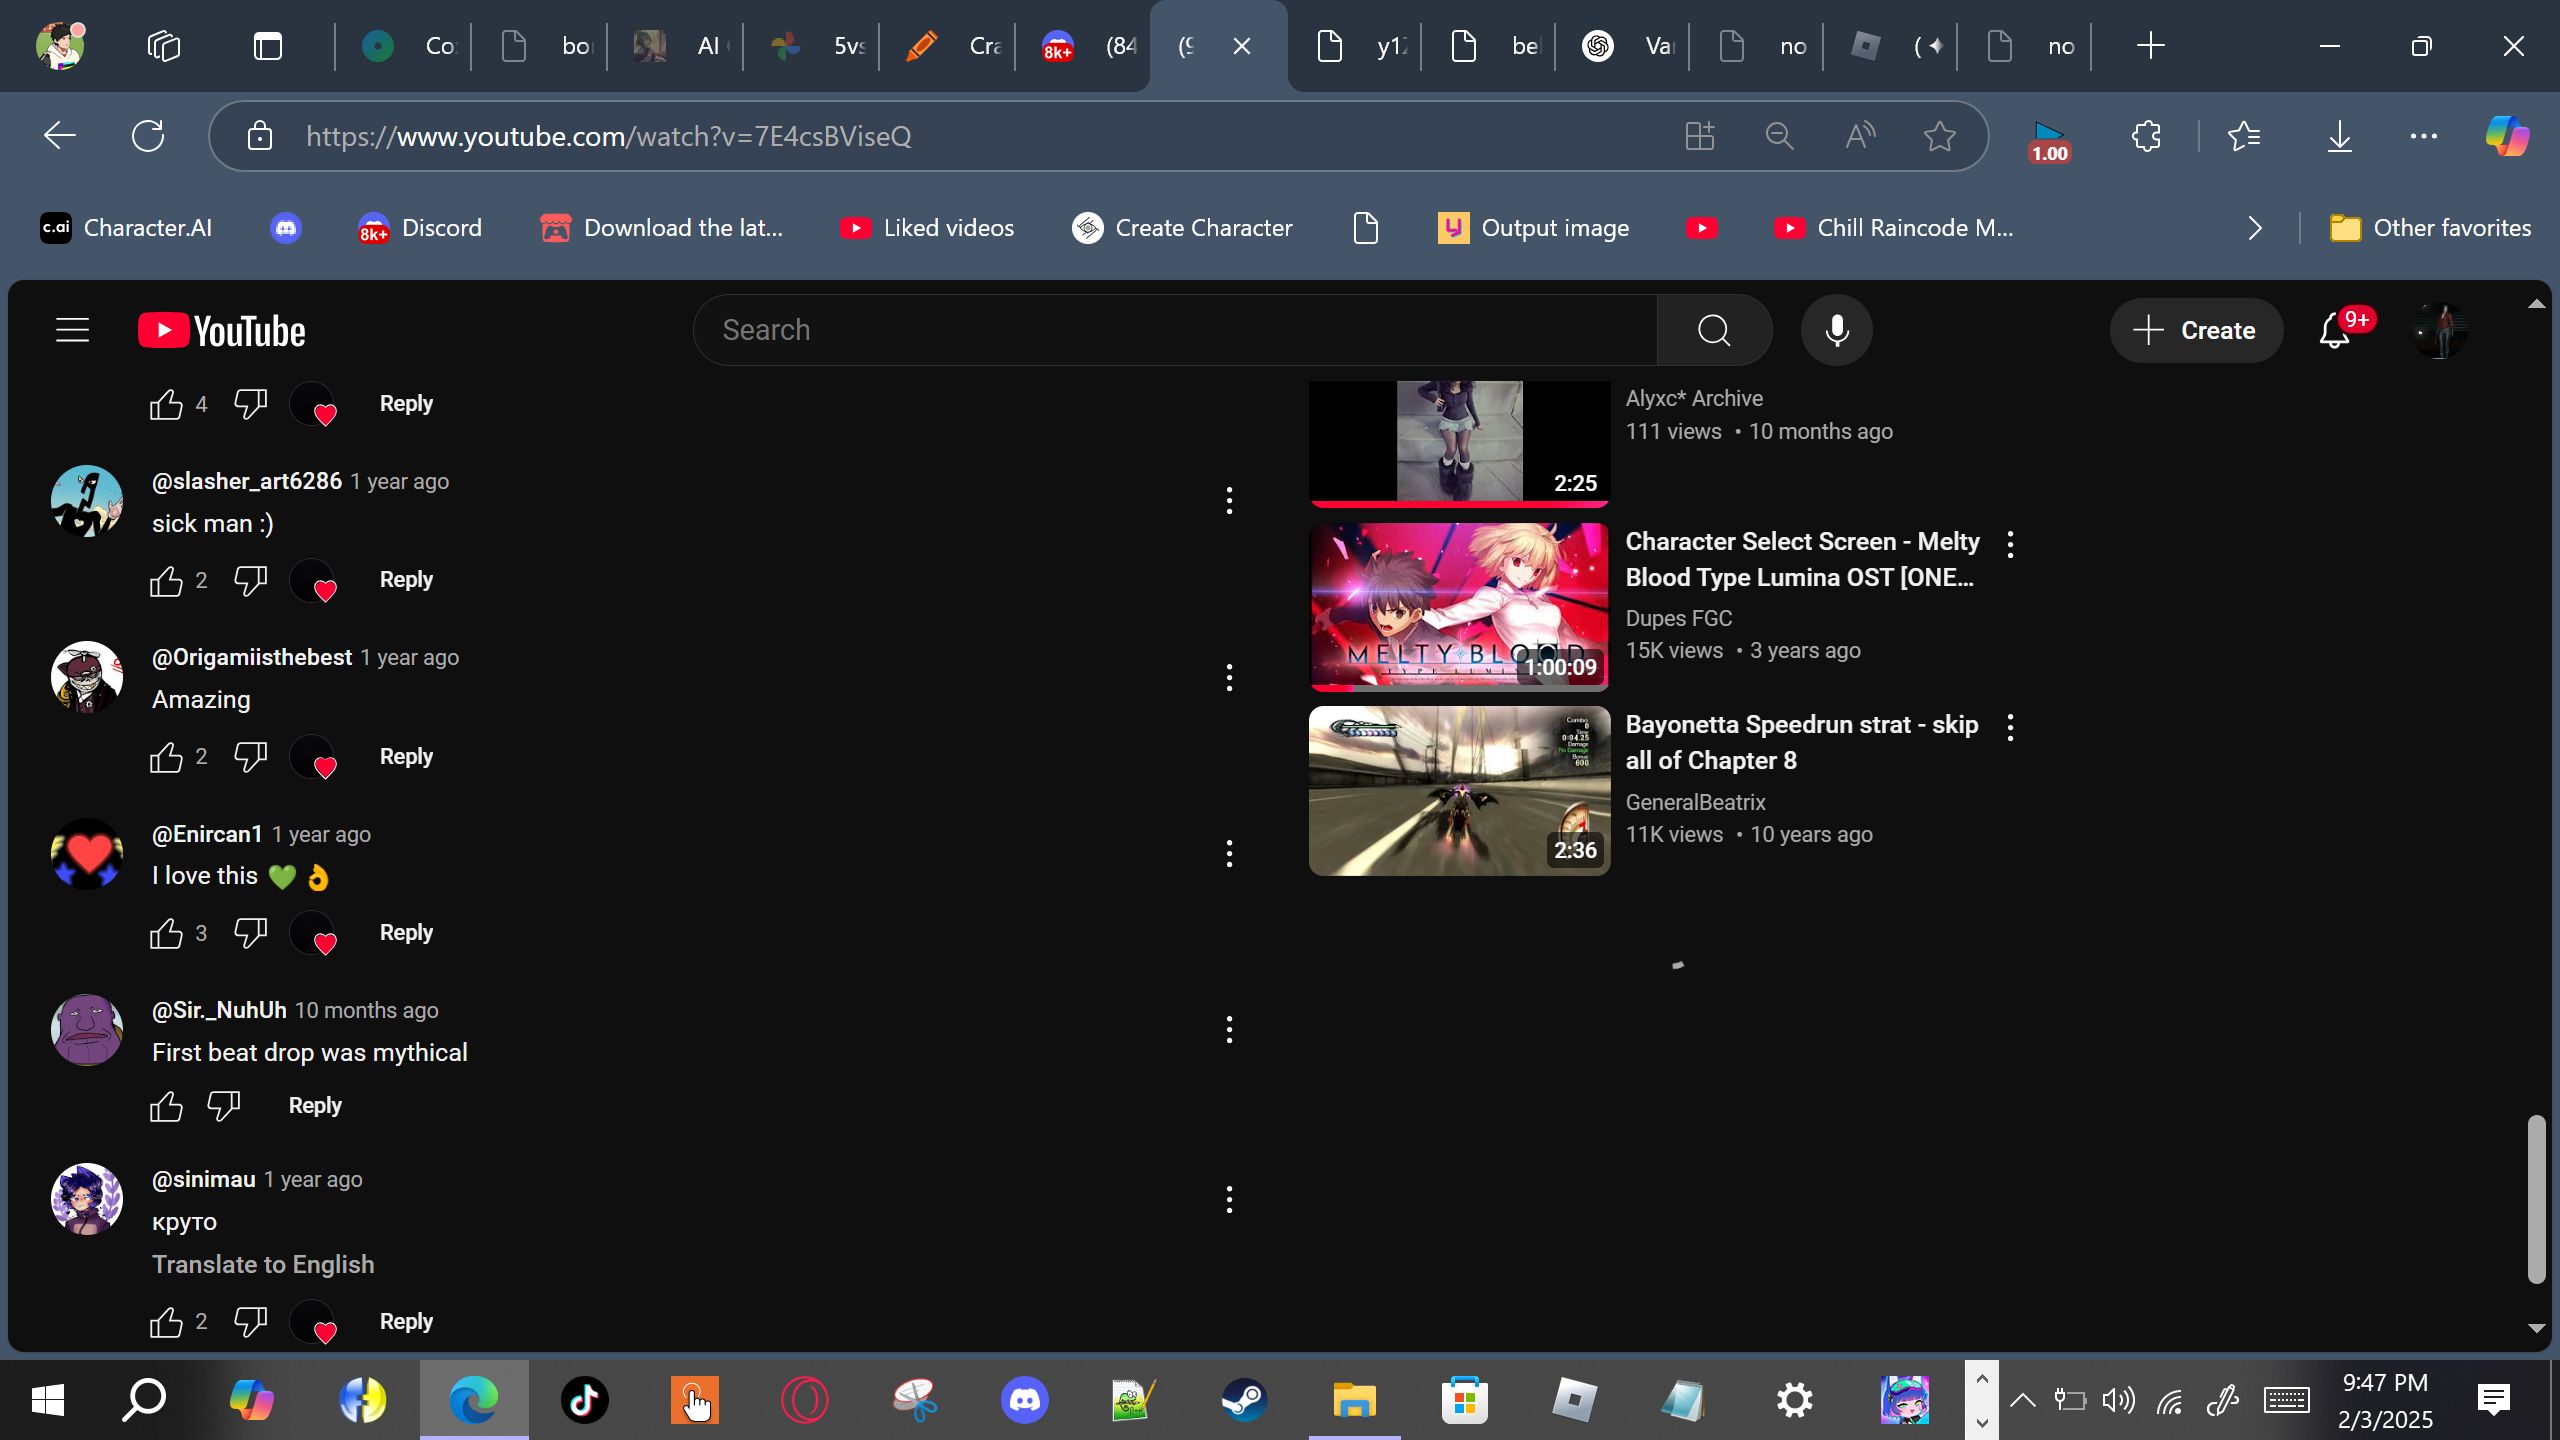
Task: Like the "круто" comment by @sinimau
Action: point(166,1322)
